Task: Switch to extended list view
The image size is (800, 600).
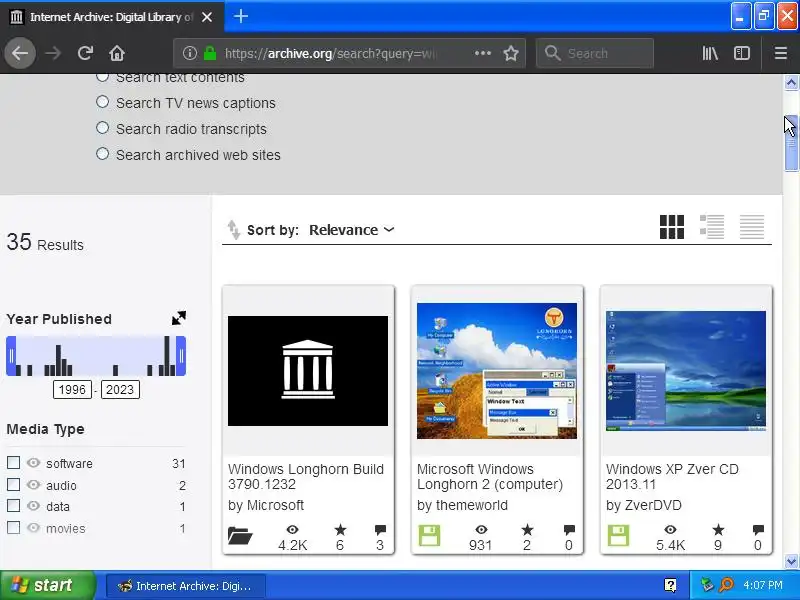Action: (x=712, y=227)
